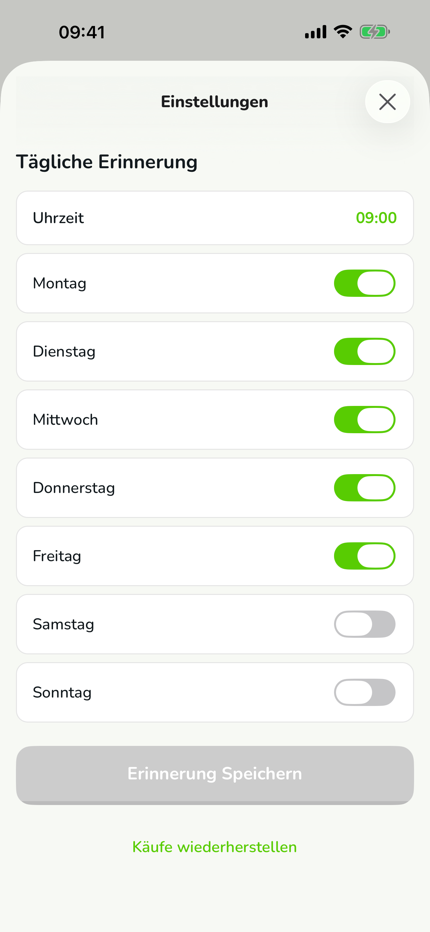Tap the cellular signal bars icon
Viewport: 430px width, 932px height.
pos(315,32)
